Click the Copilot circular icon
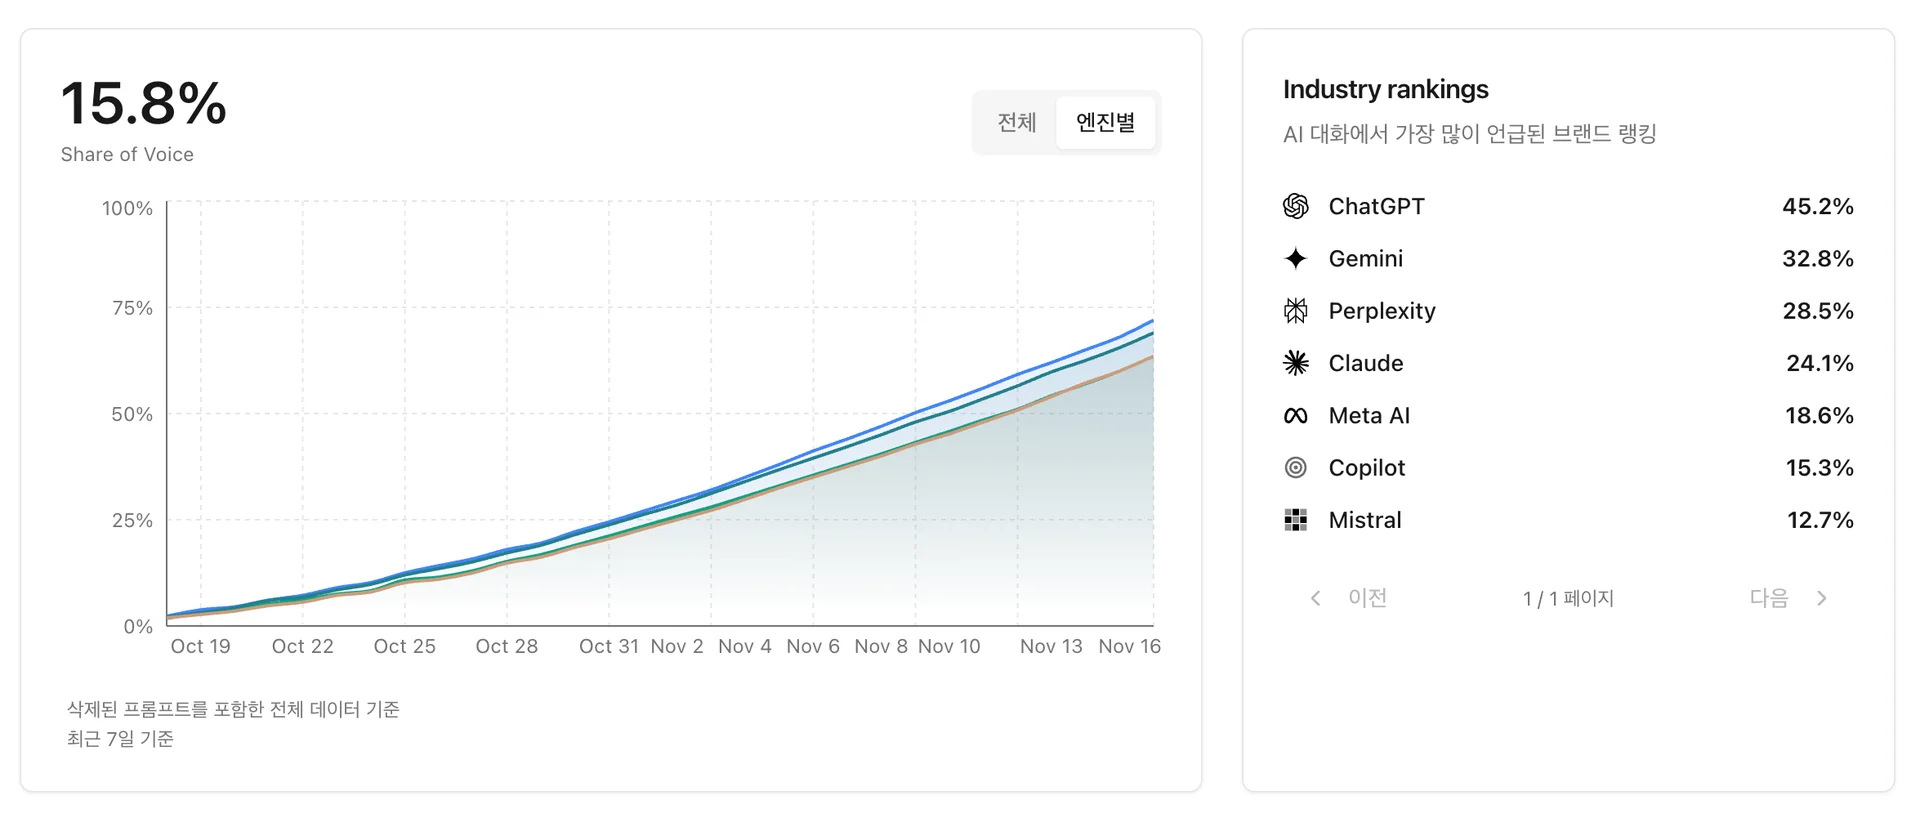 (x=1296, y=468)
